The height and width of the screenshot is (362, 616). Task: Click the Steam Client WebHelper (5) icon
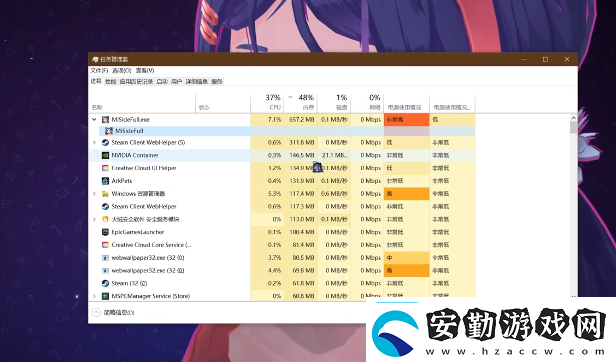pos(105,142)
